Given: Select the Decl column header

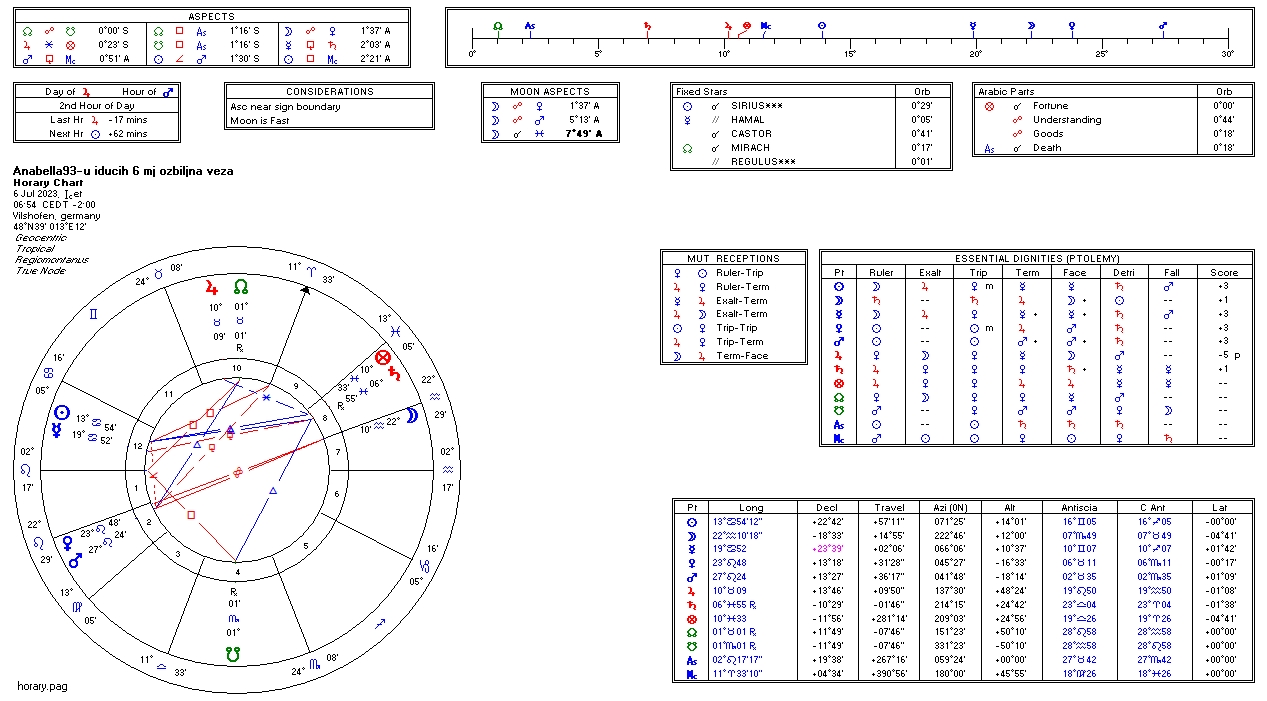Looking at the screenshot, I should 826,508.
